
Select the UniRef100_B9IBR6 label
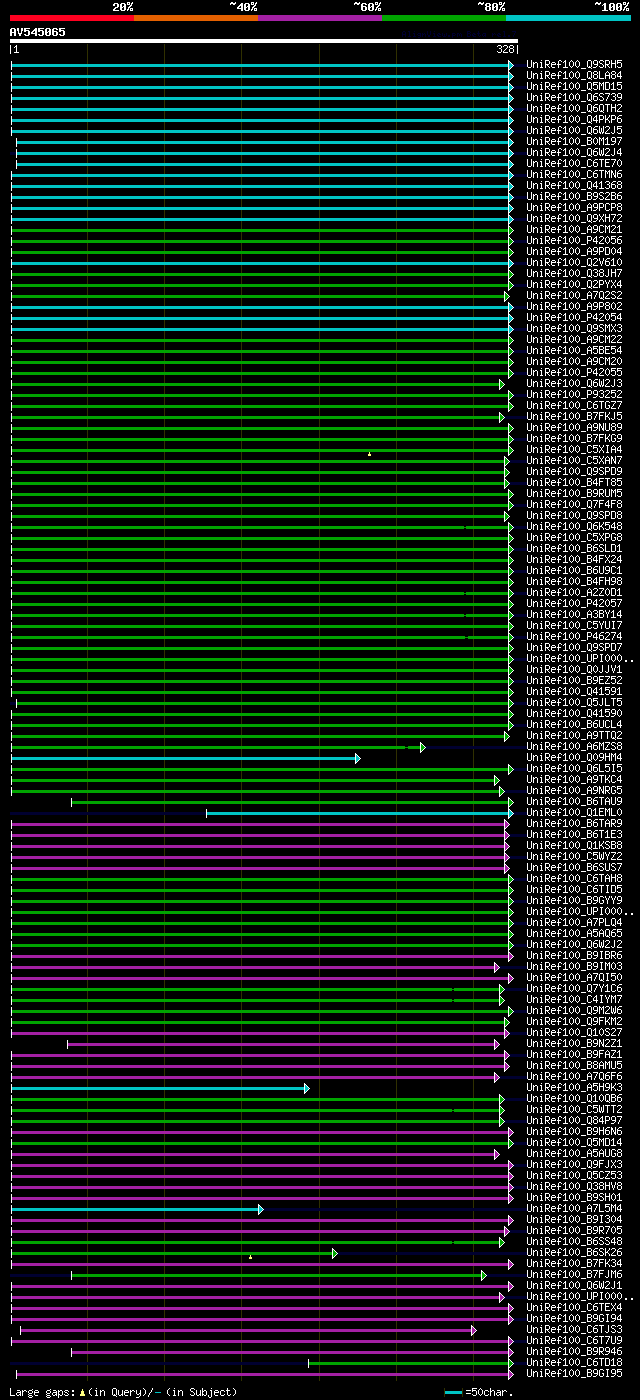click(574, 955)
